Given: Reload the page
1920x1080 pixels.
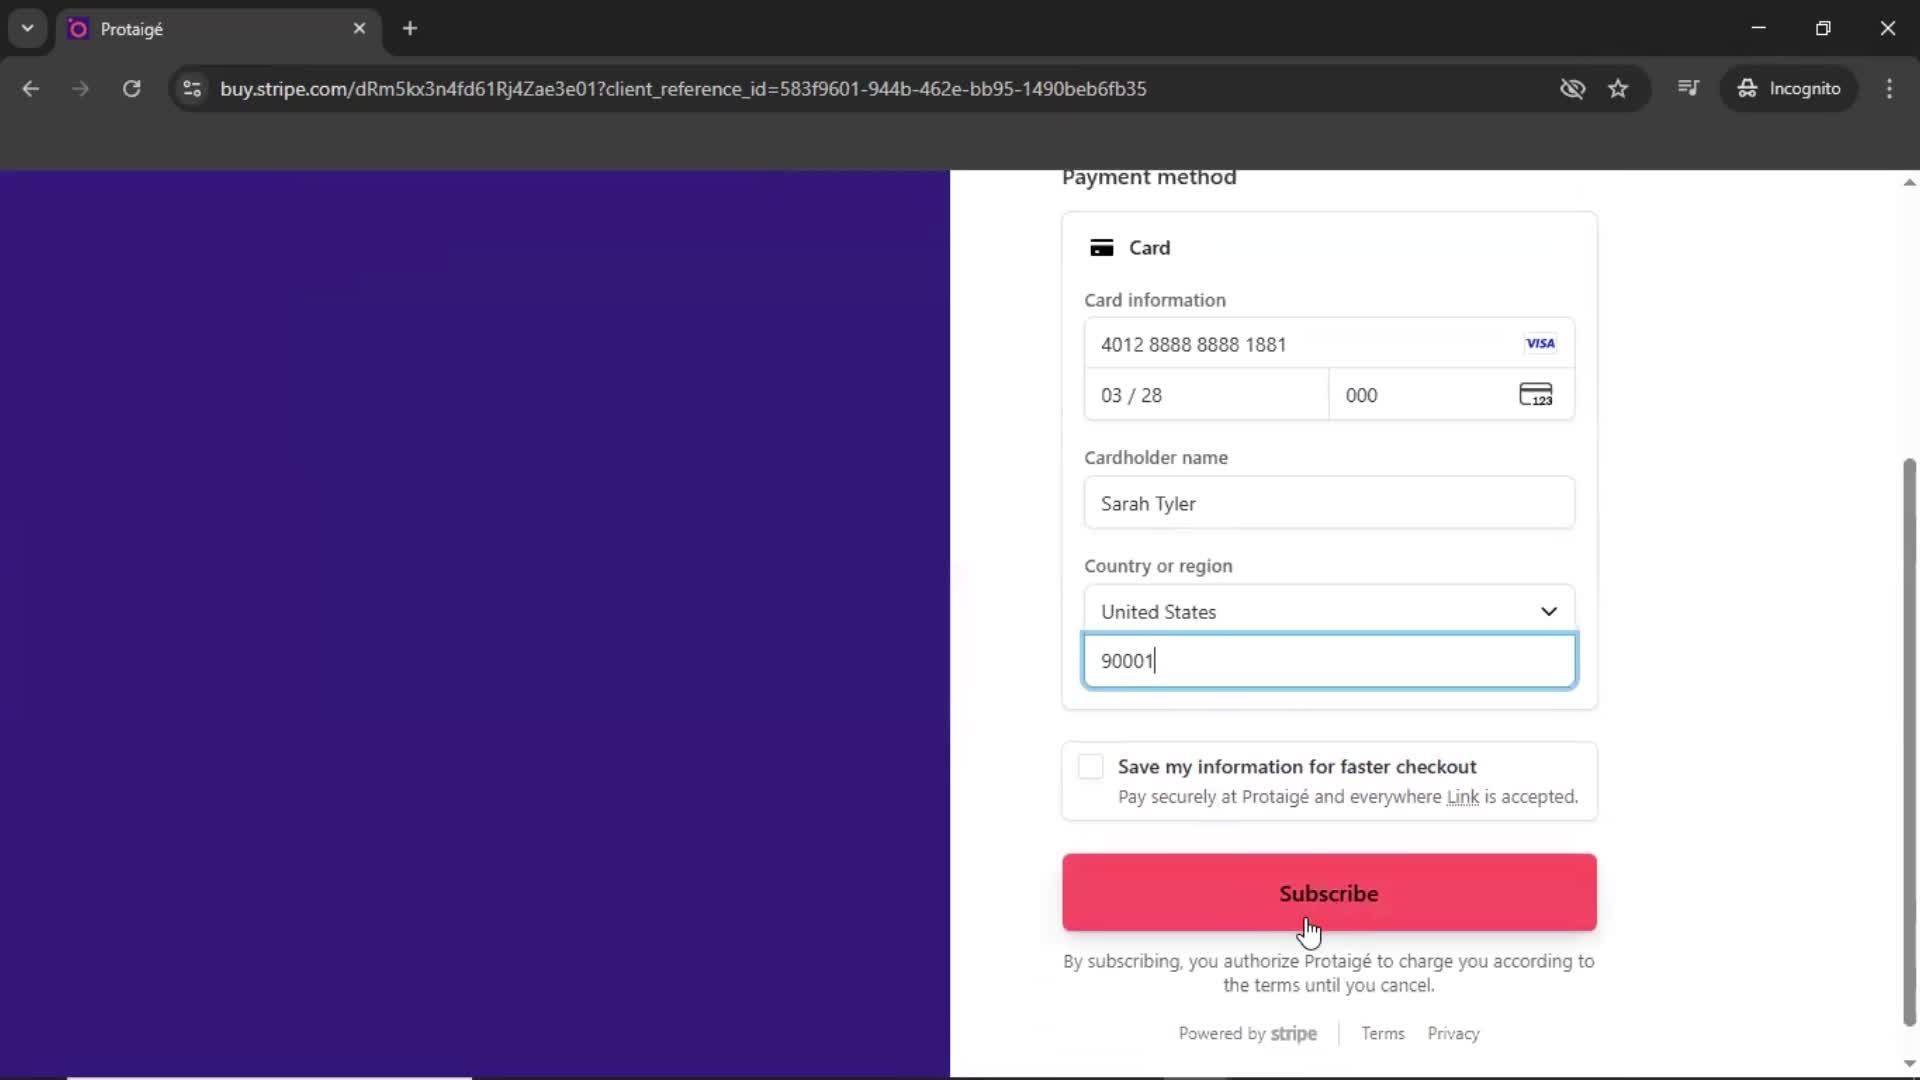Looking at the screenshot, I should [131, 88].
